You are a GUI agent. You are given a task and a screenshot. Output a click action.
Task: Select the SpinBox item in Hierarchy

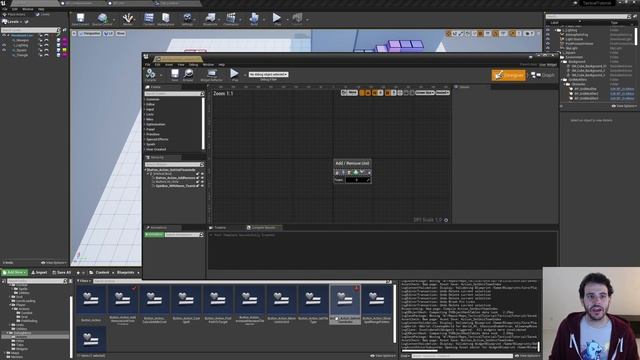pos(176,186)
